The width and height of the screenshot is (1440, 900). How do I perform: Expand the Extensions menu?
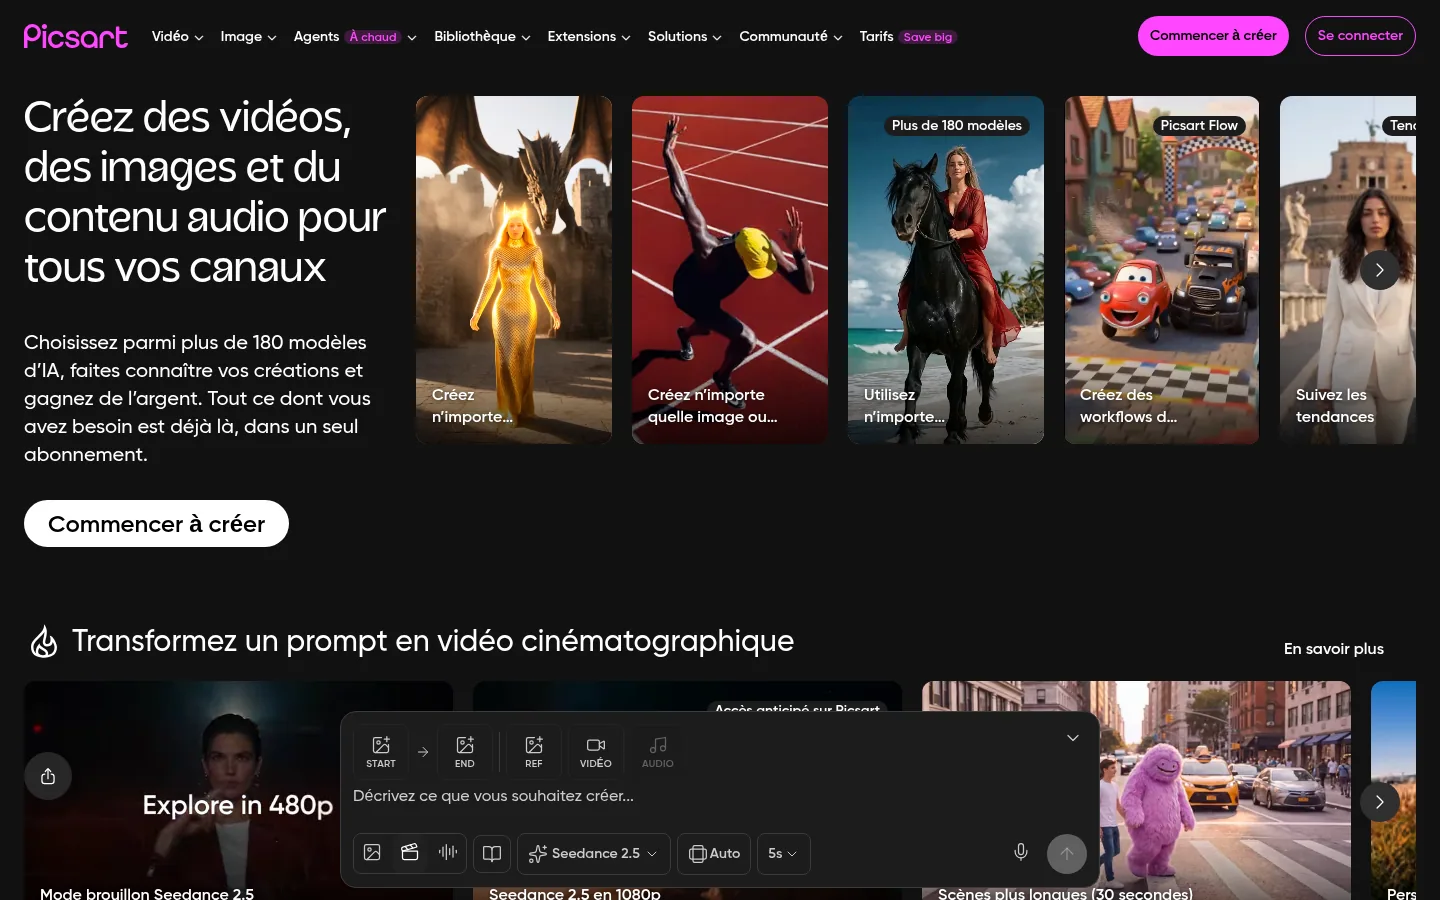tap(589, 37)
